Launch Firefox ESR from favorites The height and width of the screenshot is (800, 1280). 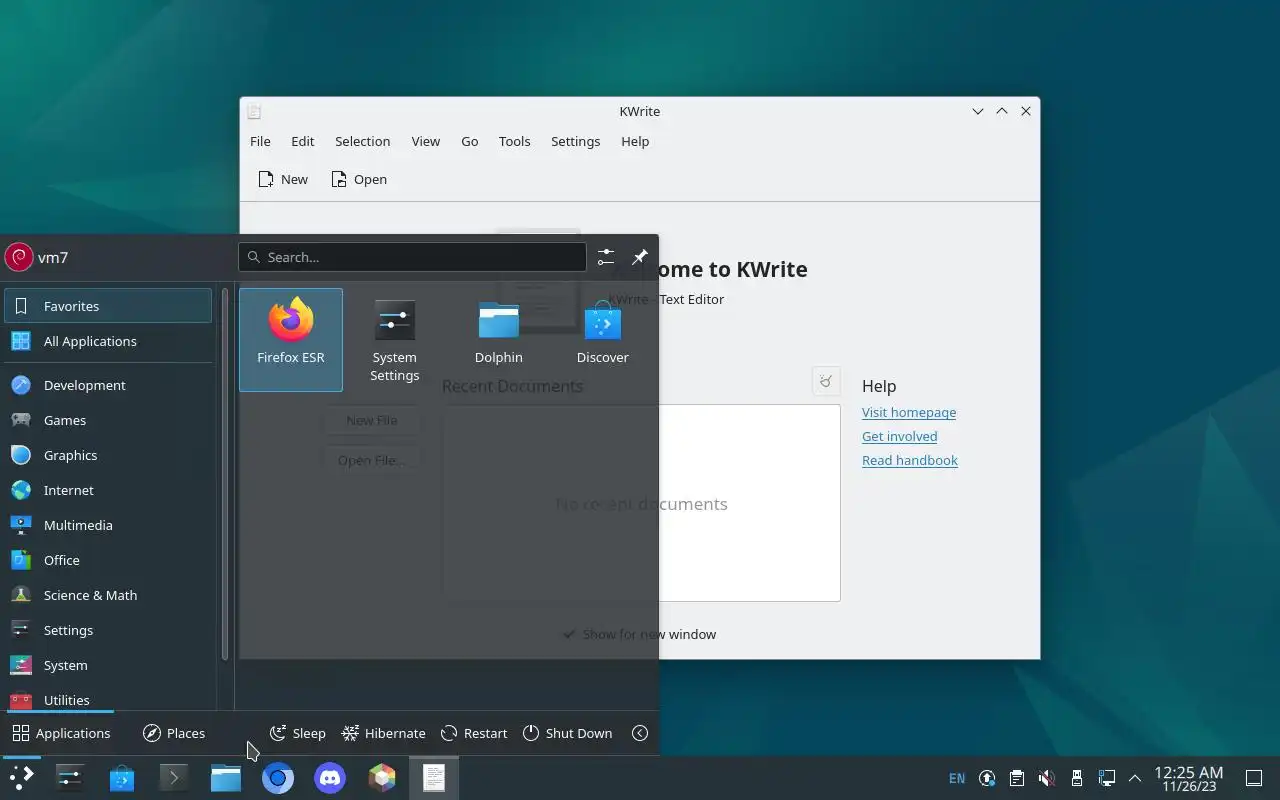coord(291,339)
